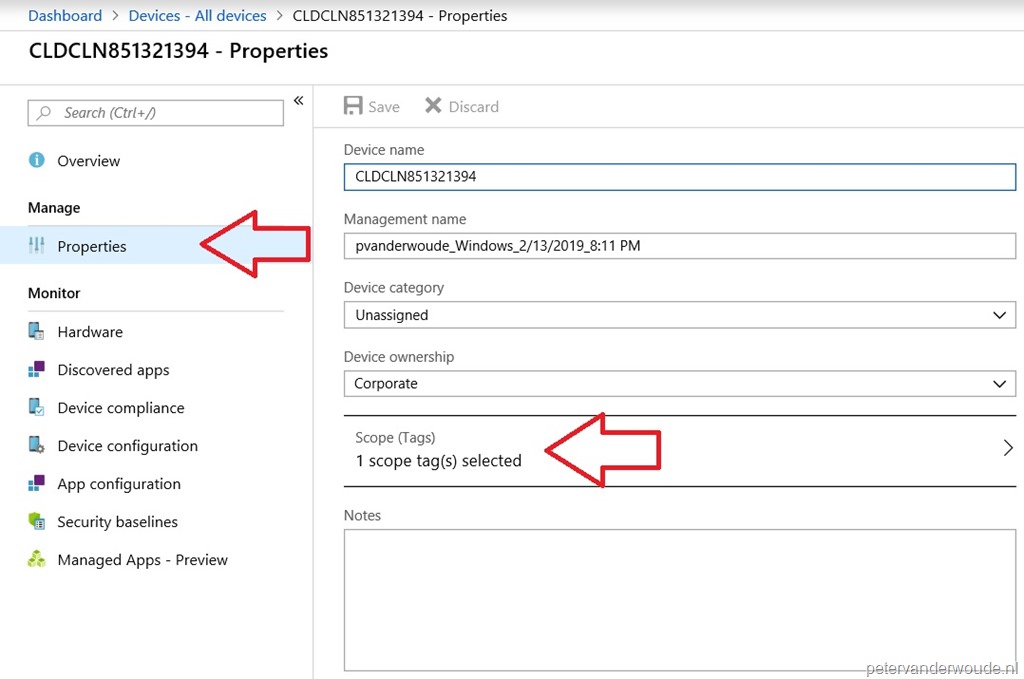This screenshot has height=679, width=1024.
Task: Open the Device category dropdown
Action: click(x=998, y=314)
